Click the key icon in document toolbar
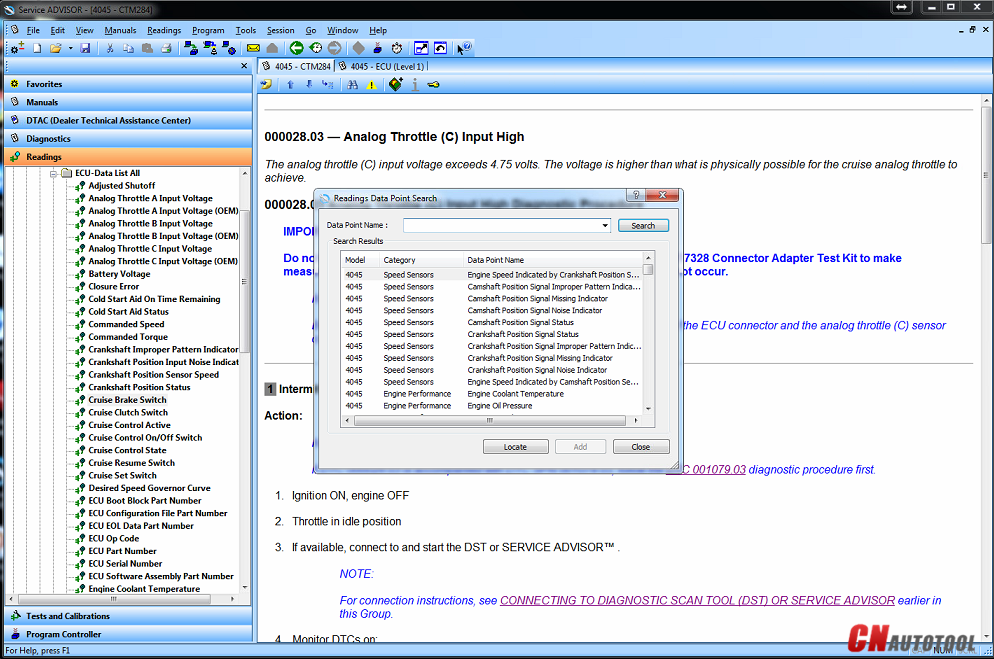The width and height of the screenshot is (994, 659). (434, 85)
